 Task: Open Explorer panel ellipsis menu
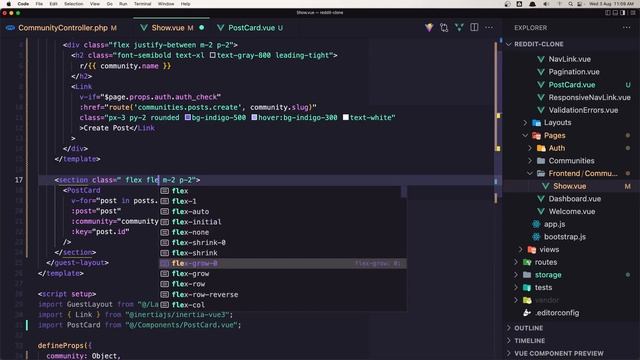coord(627,27)
